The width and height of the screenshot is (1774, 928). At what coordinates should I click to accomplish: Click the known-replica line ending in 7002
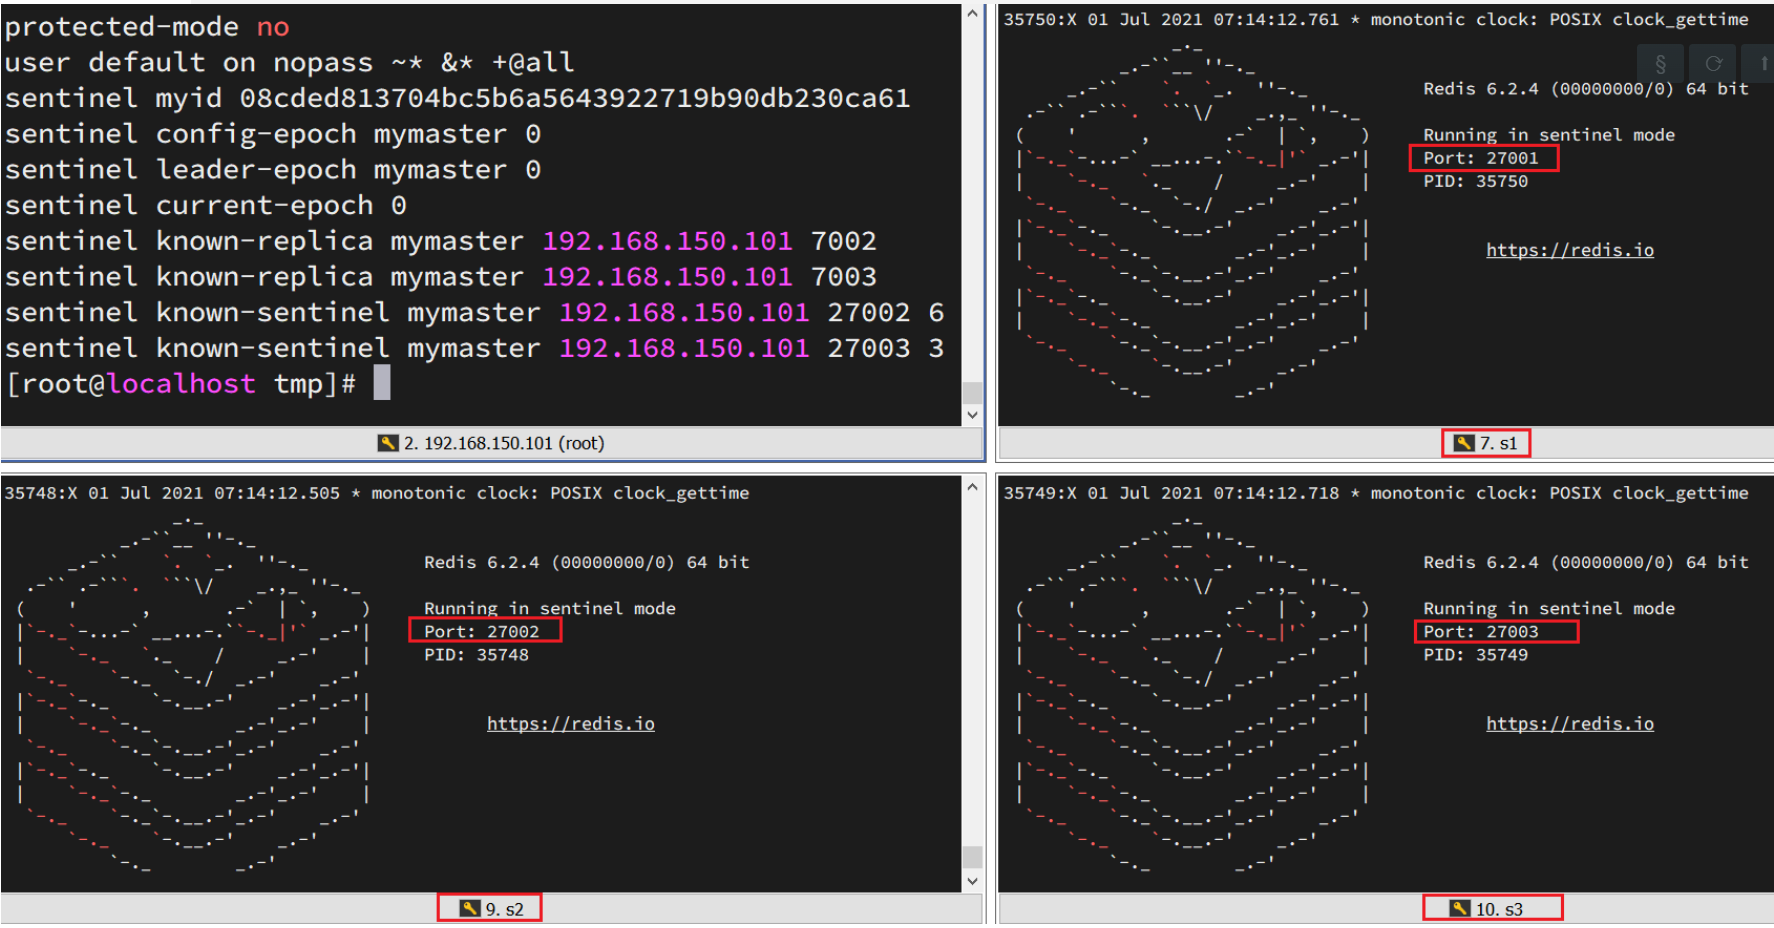[440, 241]
